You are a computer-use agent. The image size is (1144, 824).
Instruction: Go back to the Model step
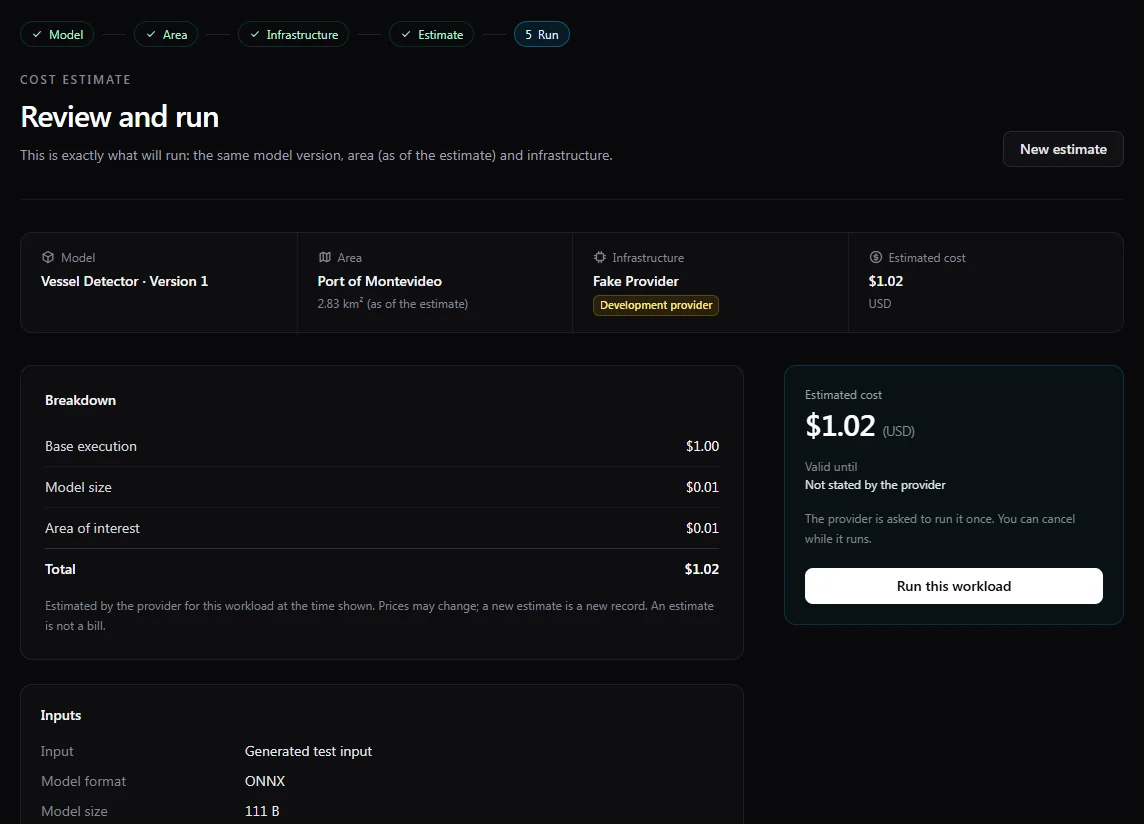(57, 34)
